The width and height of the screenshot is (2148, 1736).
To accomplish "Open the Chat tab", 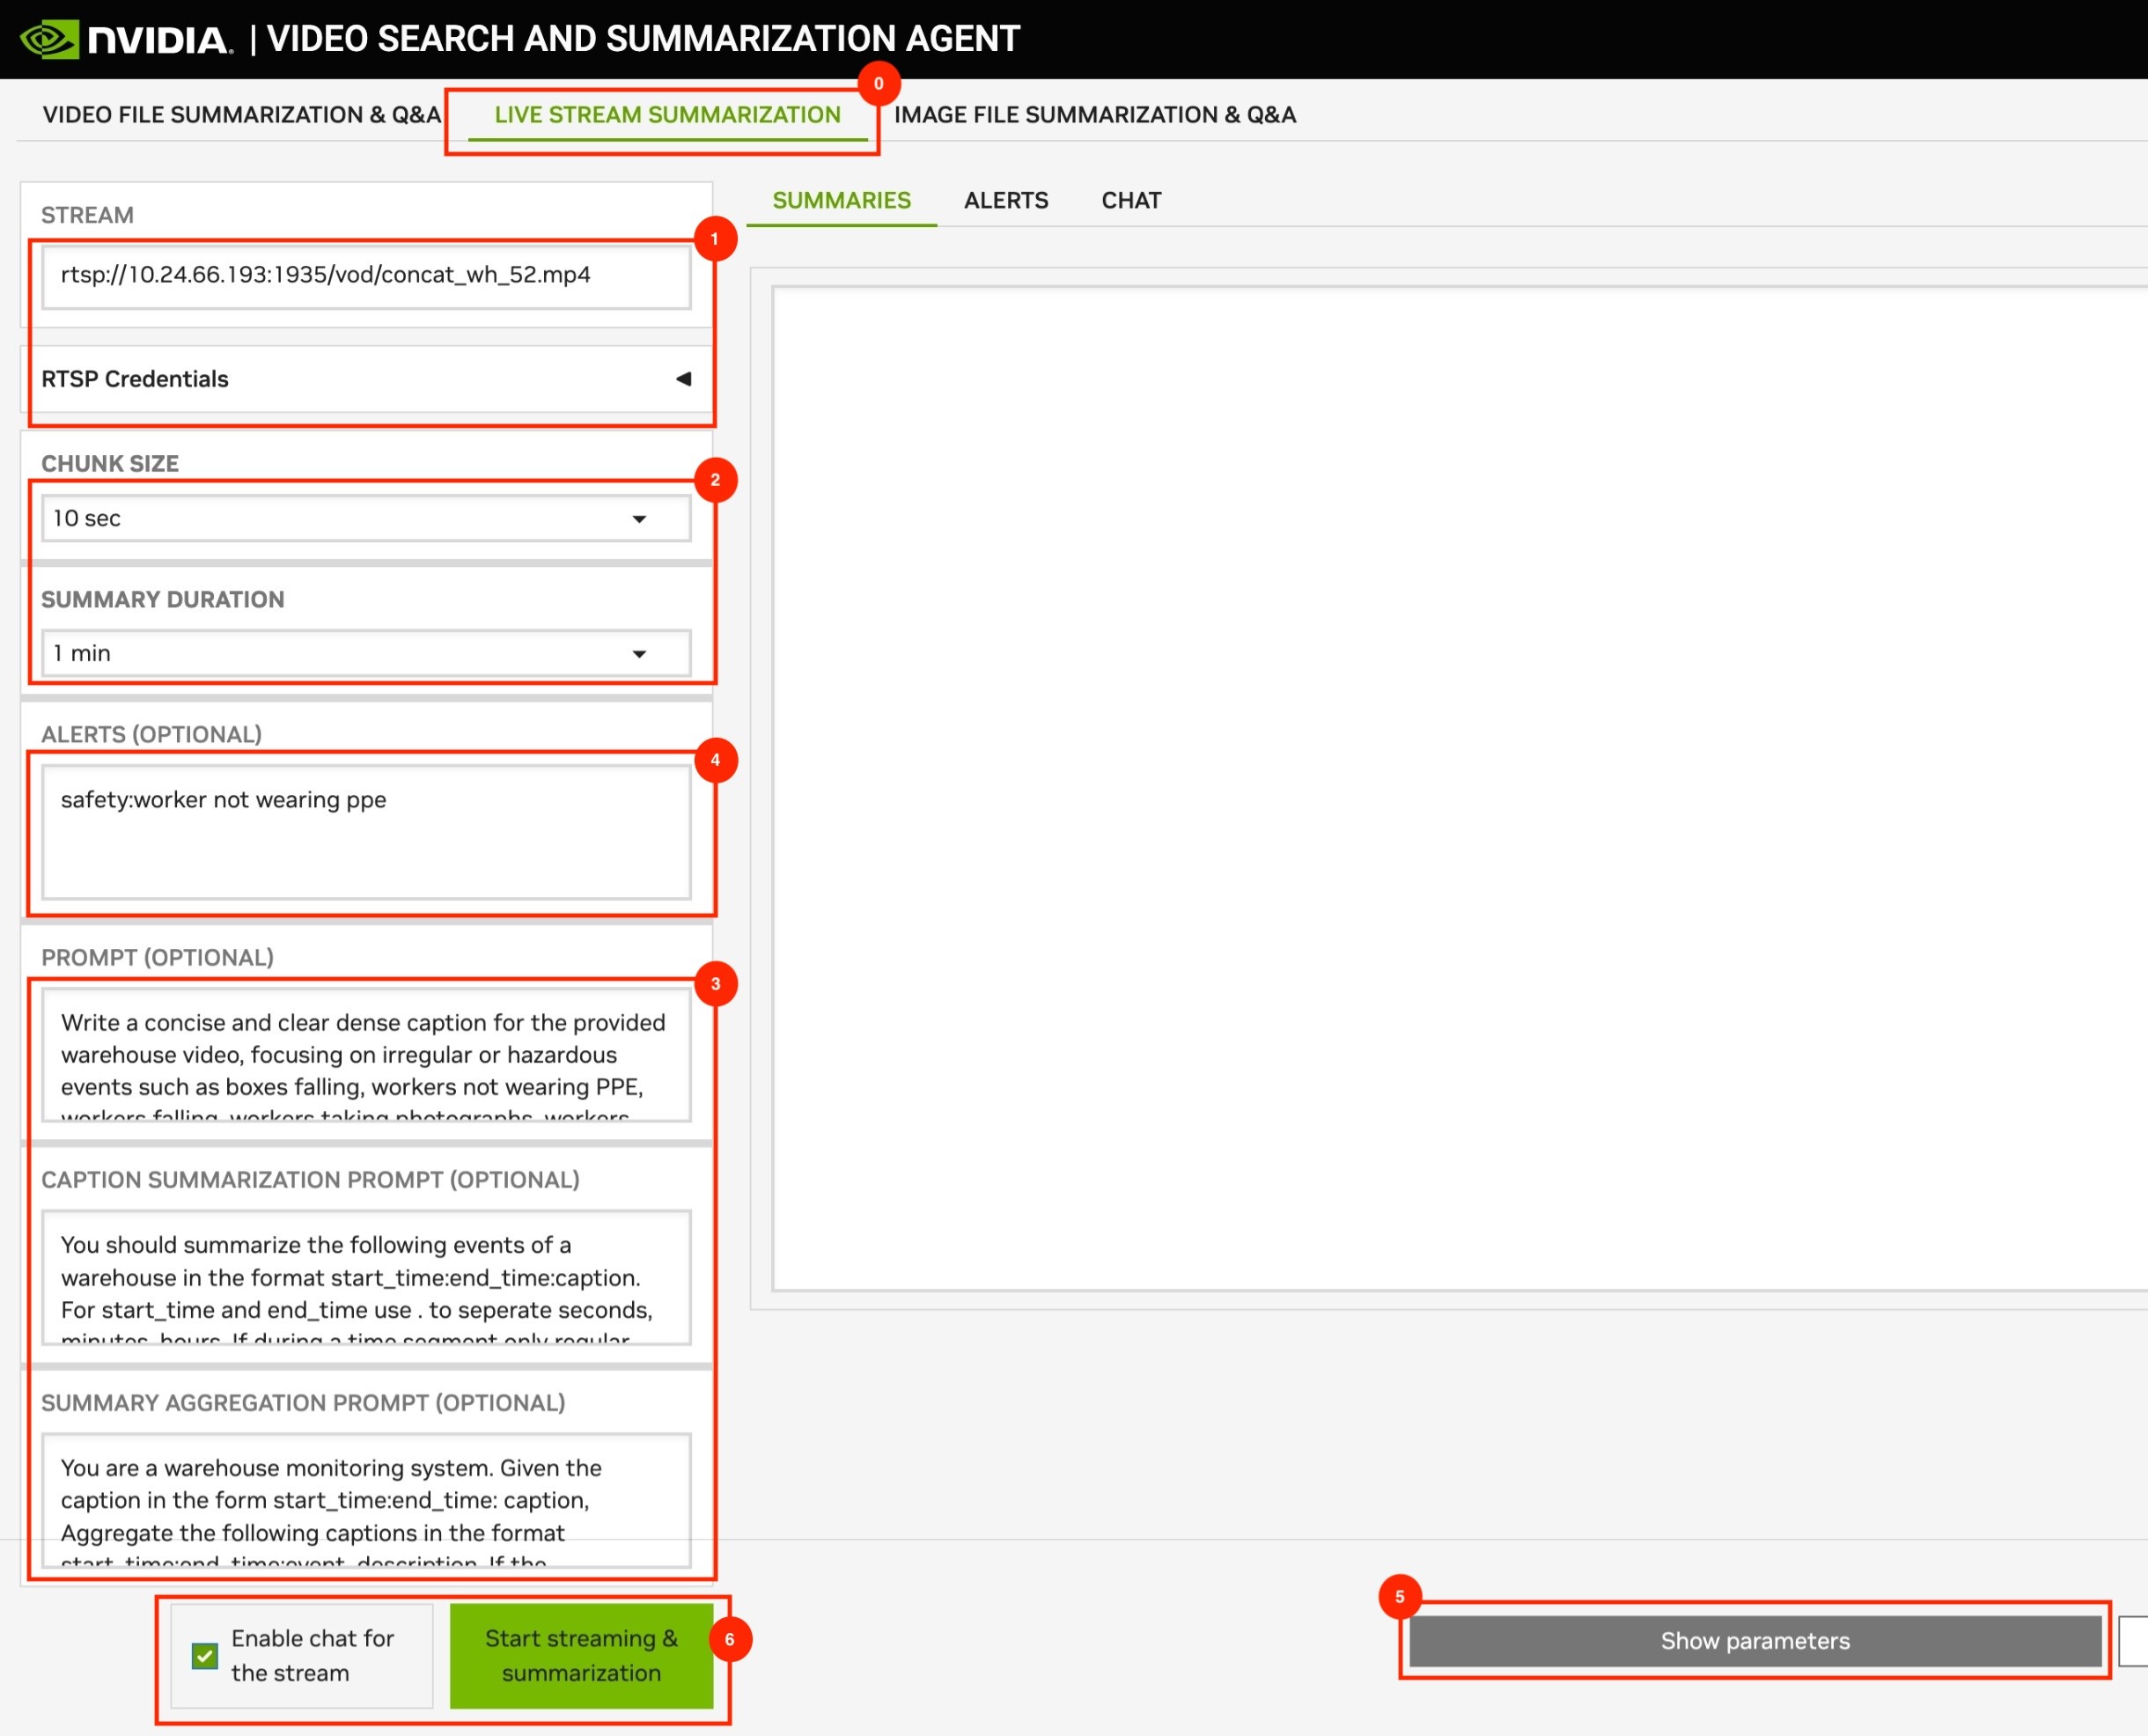I will [1130, 200].
